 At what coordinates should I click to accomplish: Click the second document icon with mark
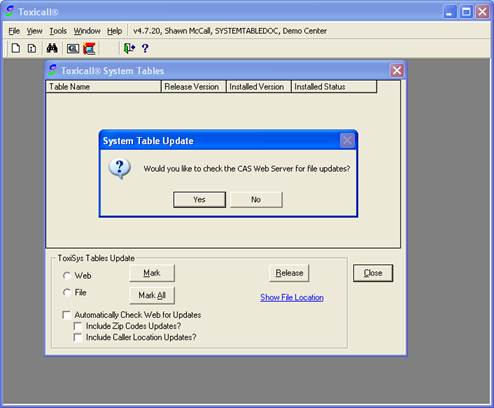click(x=32, y=48)
